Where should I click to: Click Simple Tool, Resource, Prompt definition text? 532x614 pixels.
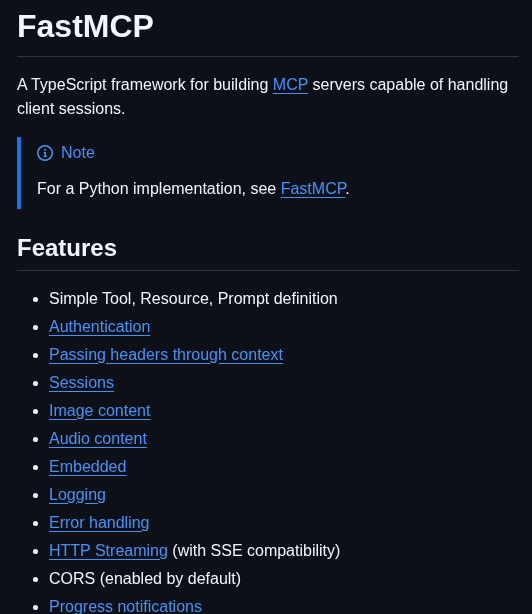pyautogui.click(x=193, y=299)
